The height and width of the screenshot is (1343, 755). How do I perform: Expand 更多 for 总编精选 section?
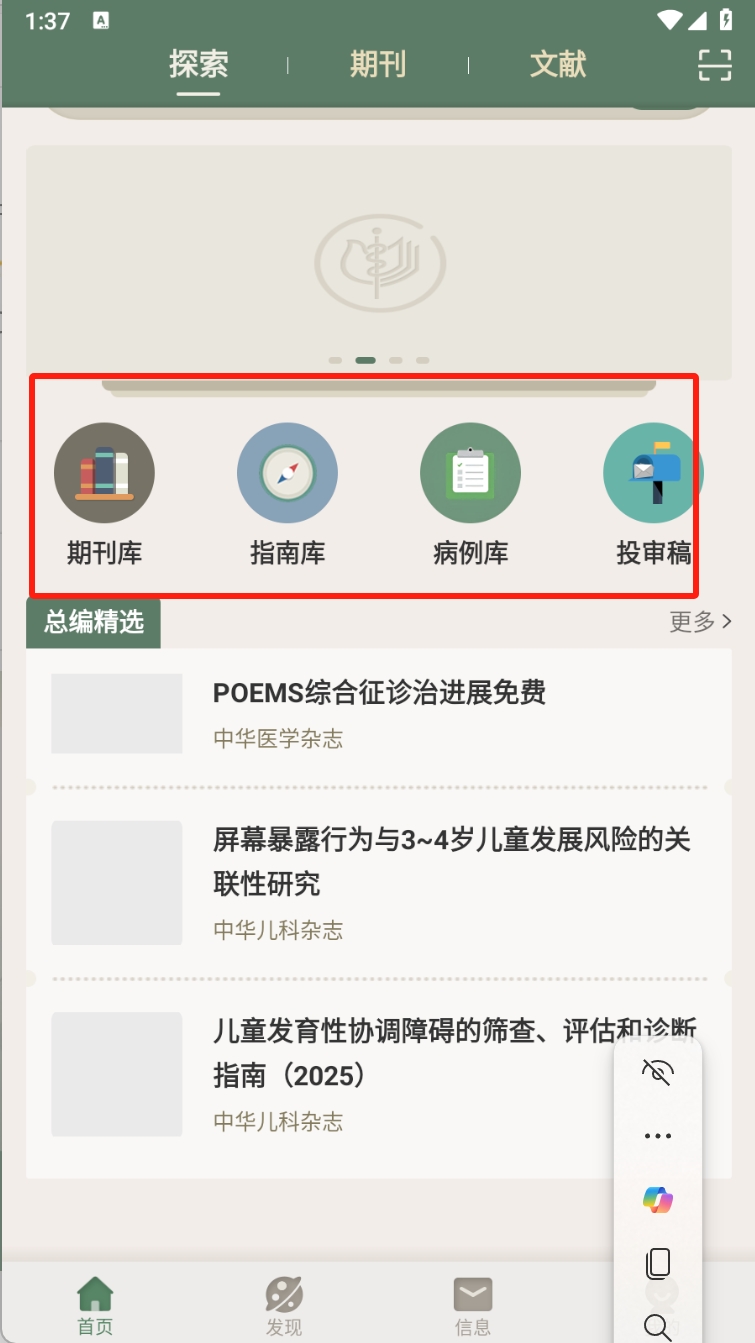point(701,622)
